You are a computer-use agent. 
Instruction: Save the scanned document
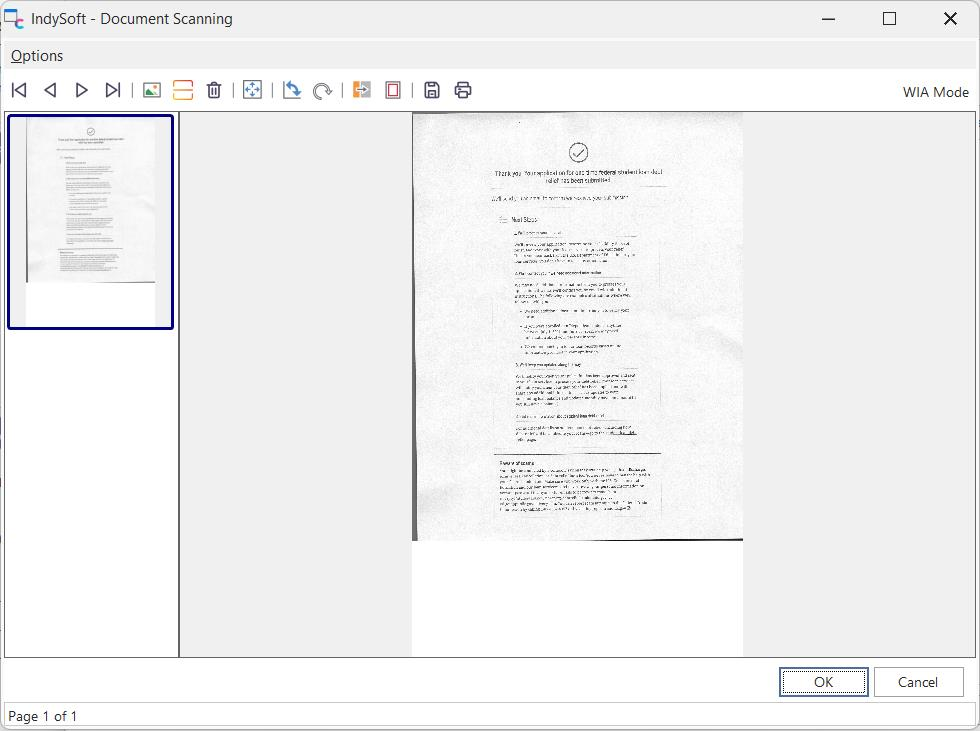pos(432,90)
